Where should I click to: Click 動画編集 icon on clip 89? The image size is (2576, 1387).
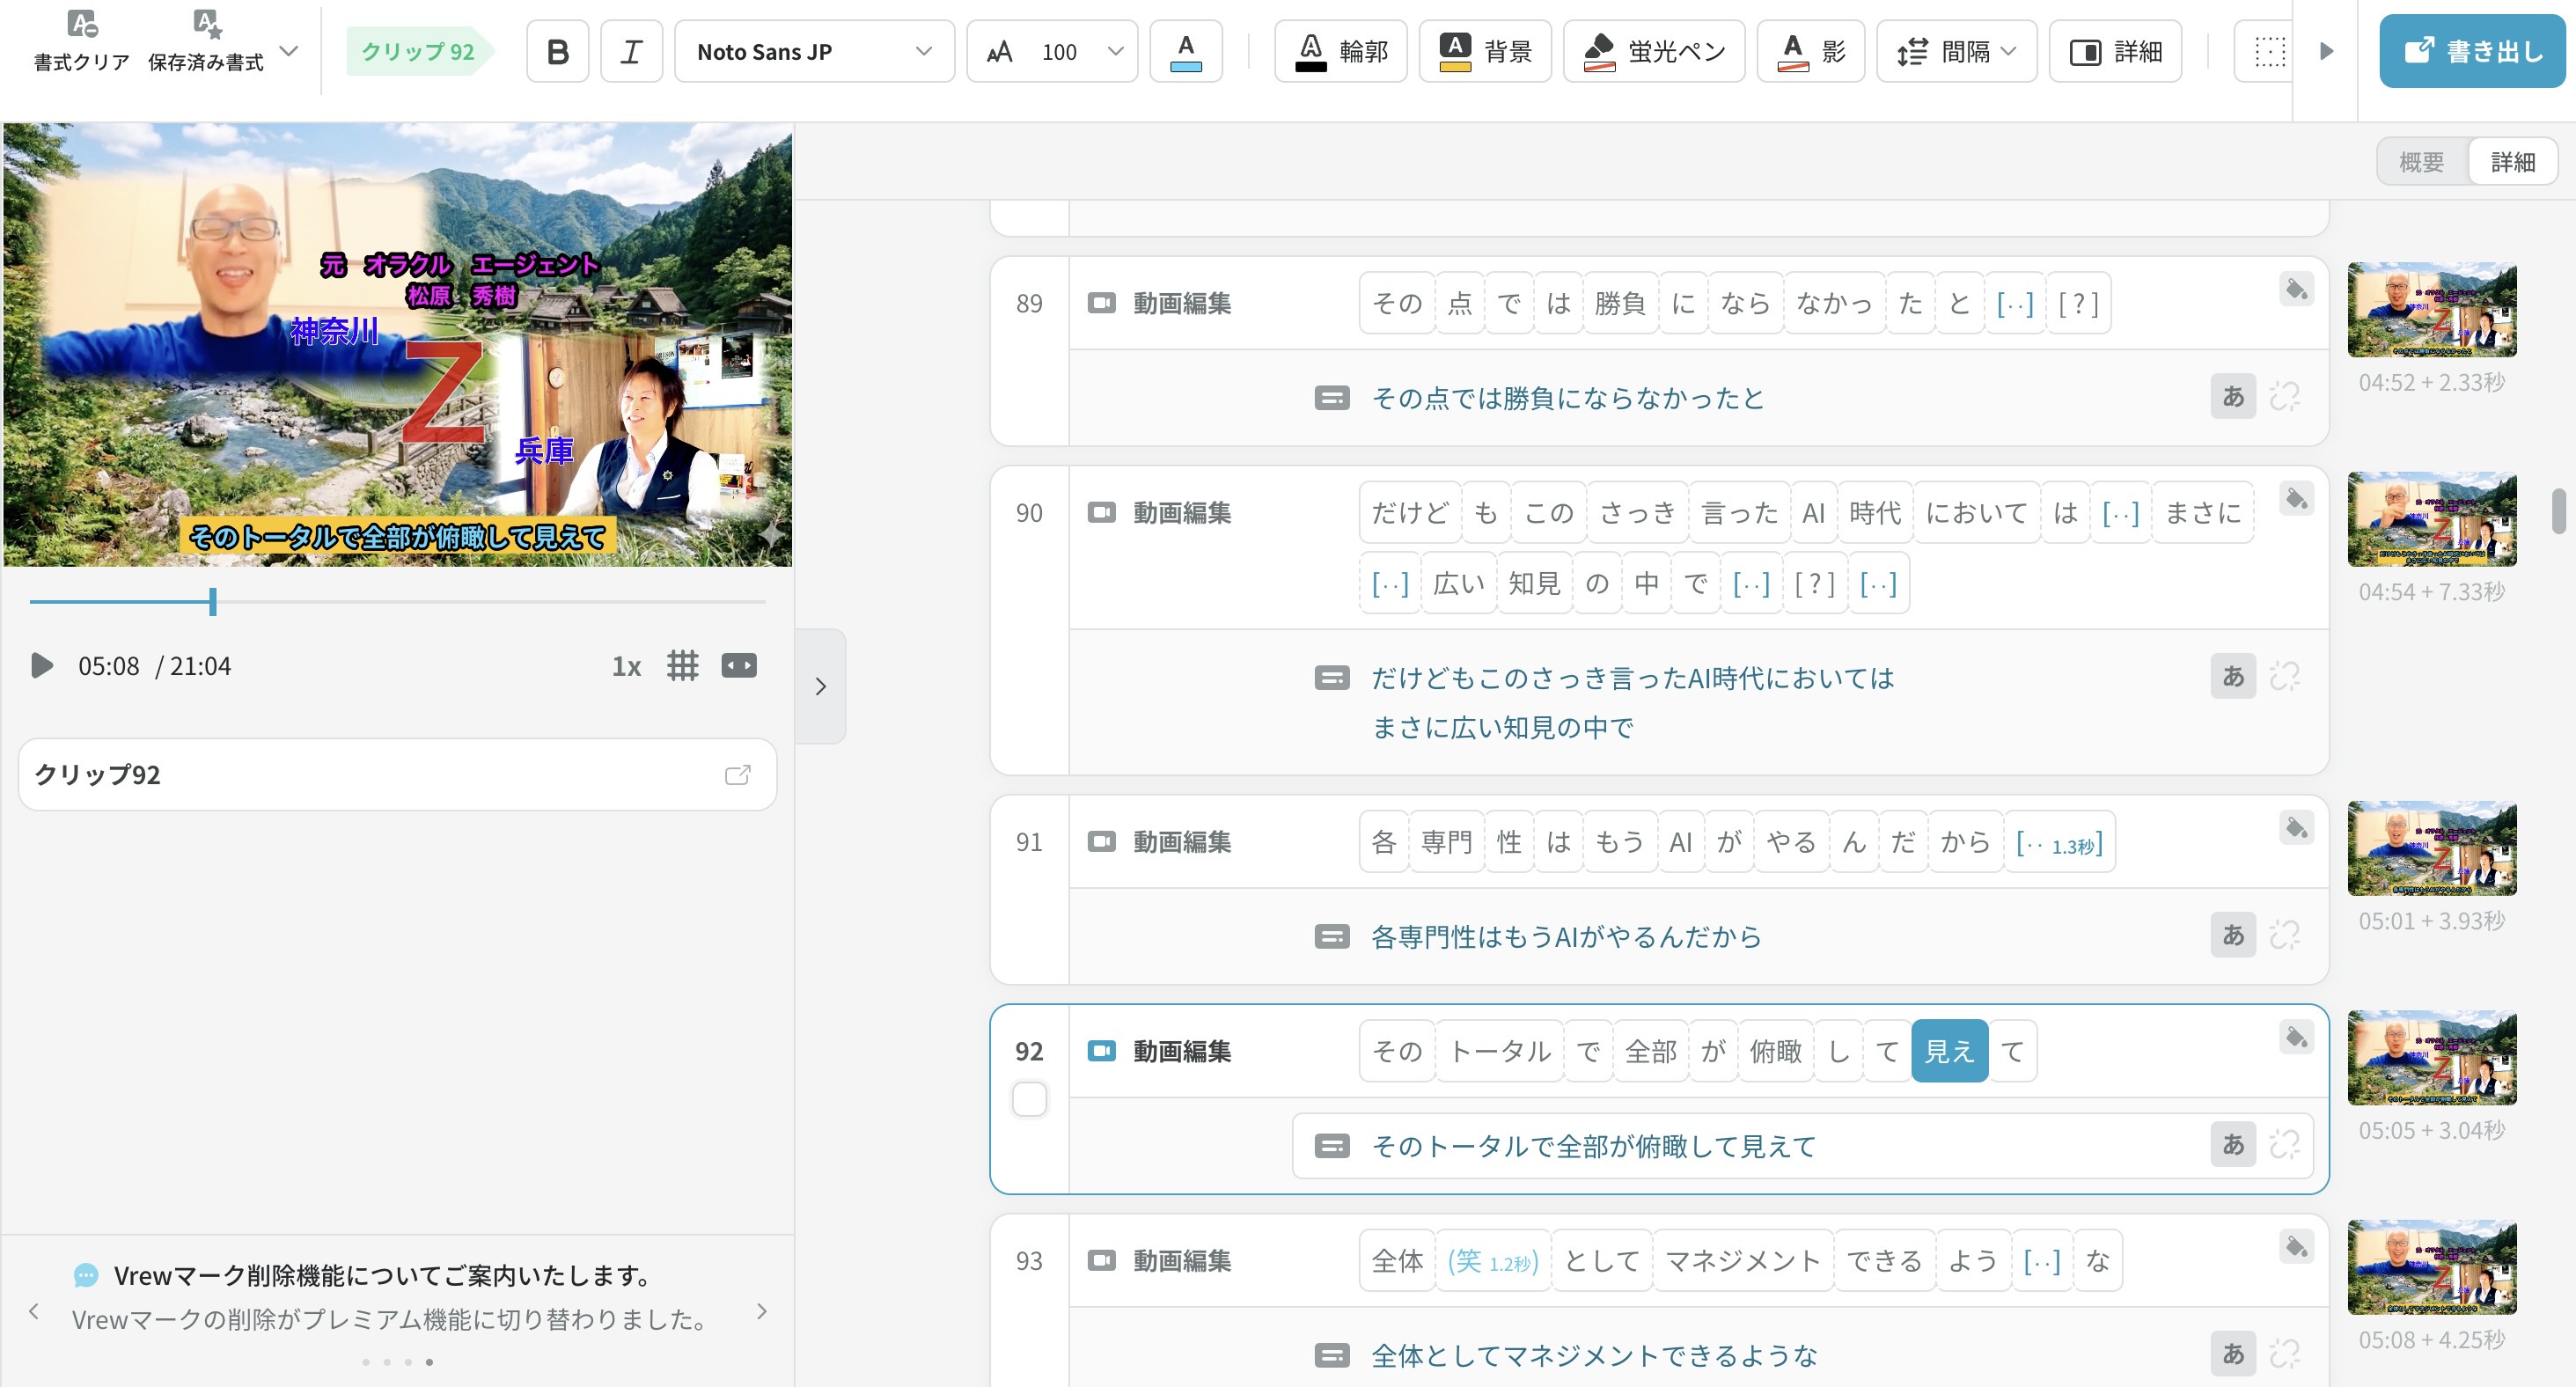coord(1101,303)
